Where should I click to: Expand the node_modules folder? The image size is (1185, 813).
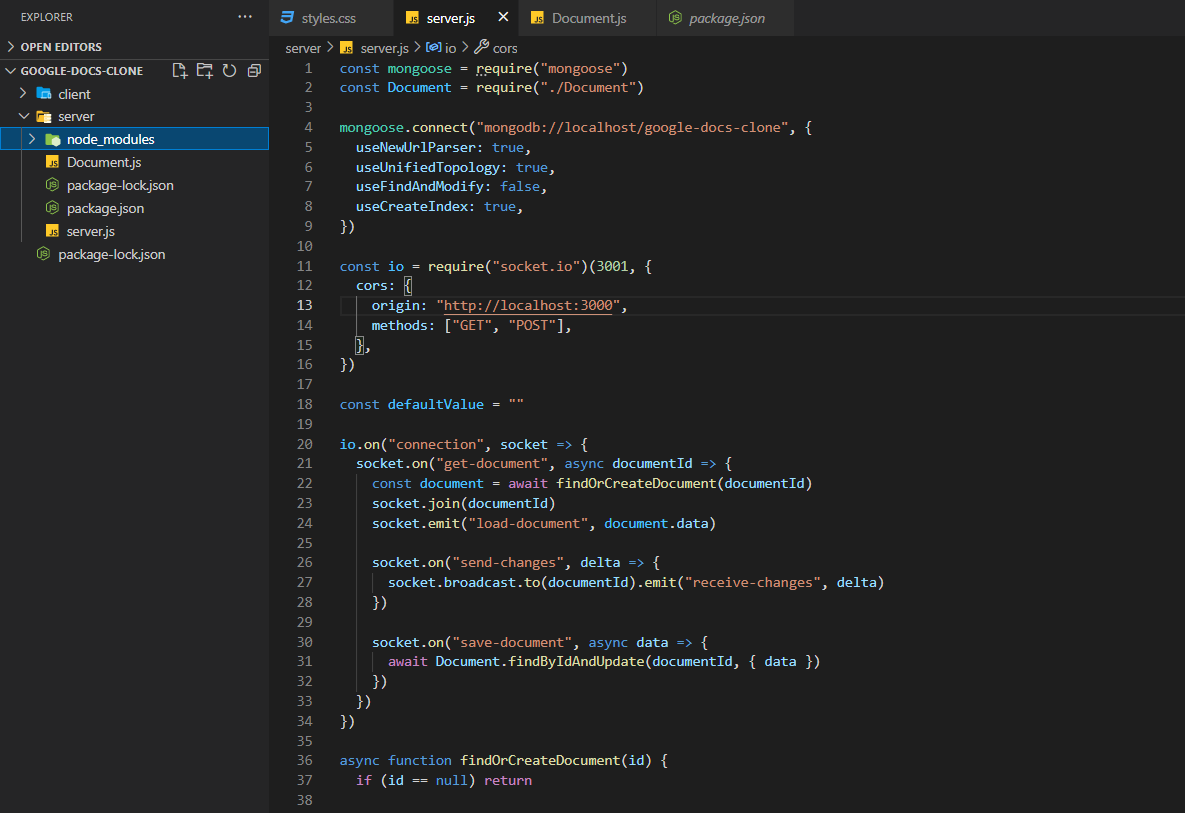pyautogui.click(x=32, y=139)
